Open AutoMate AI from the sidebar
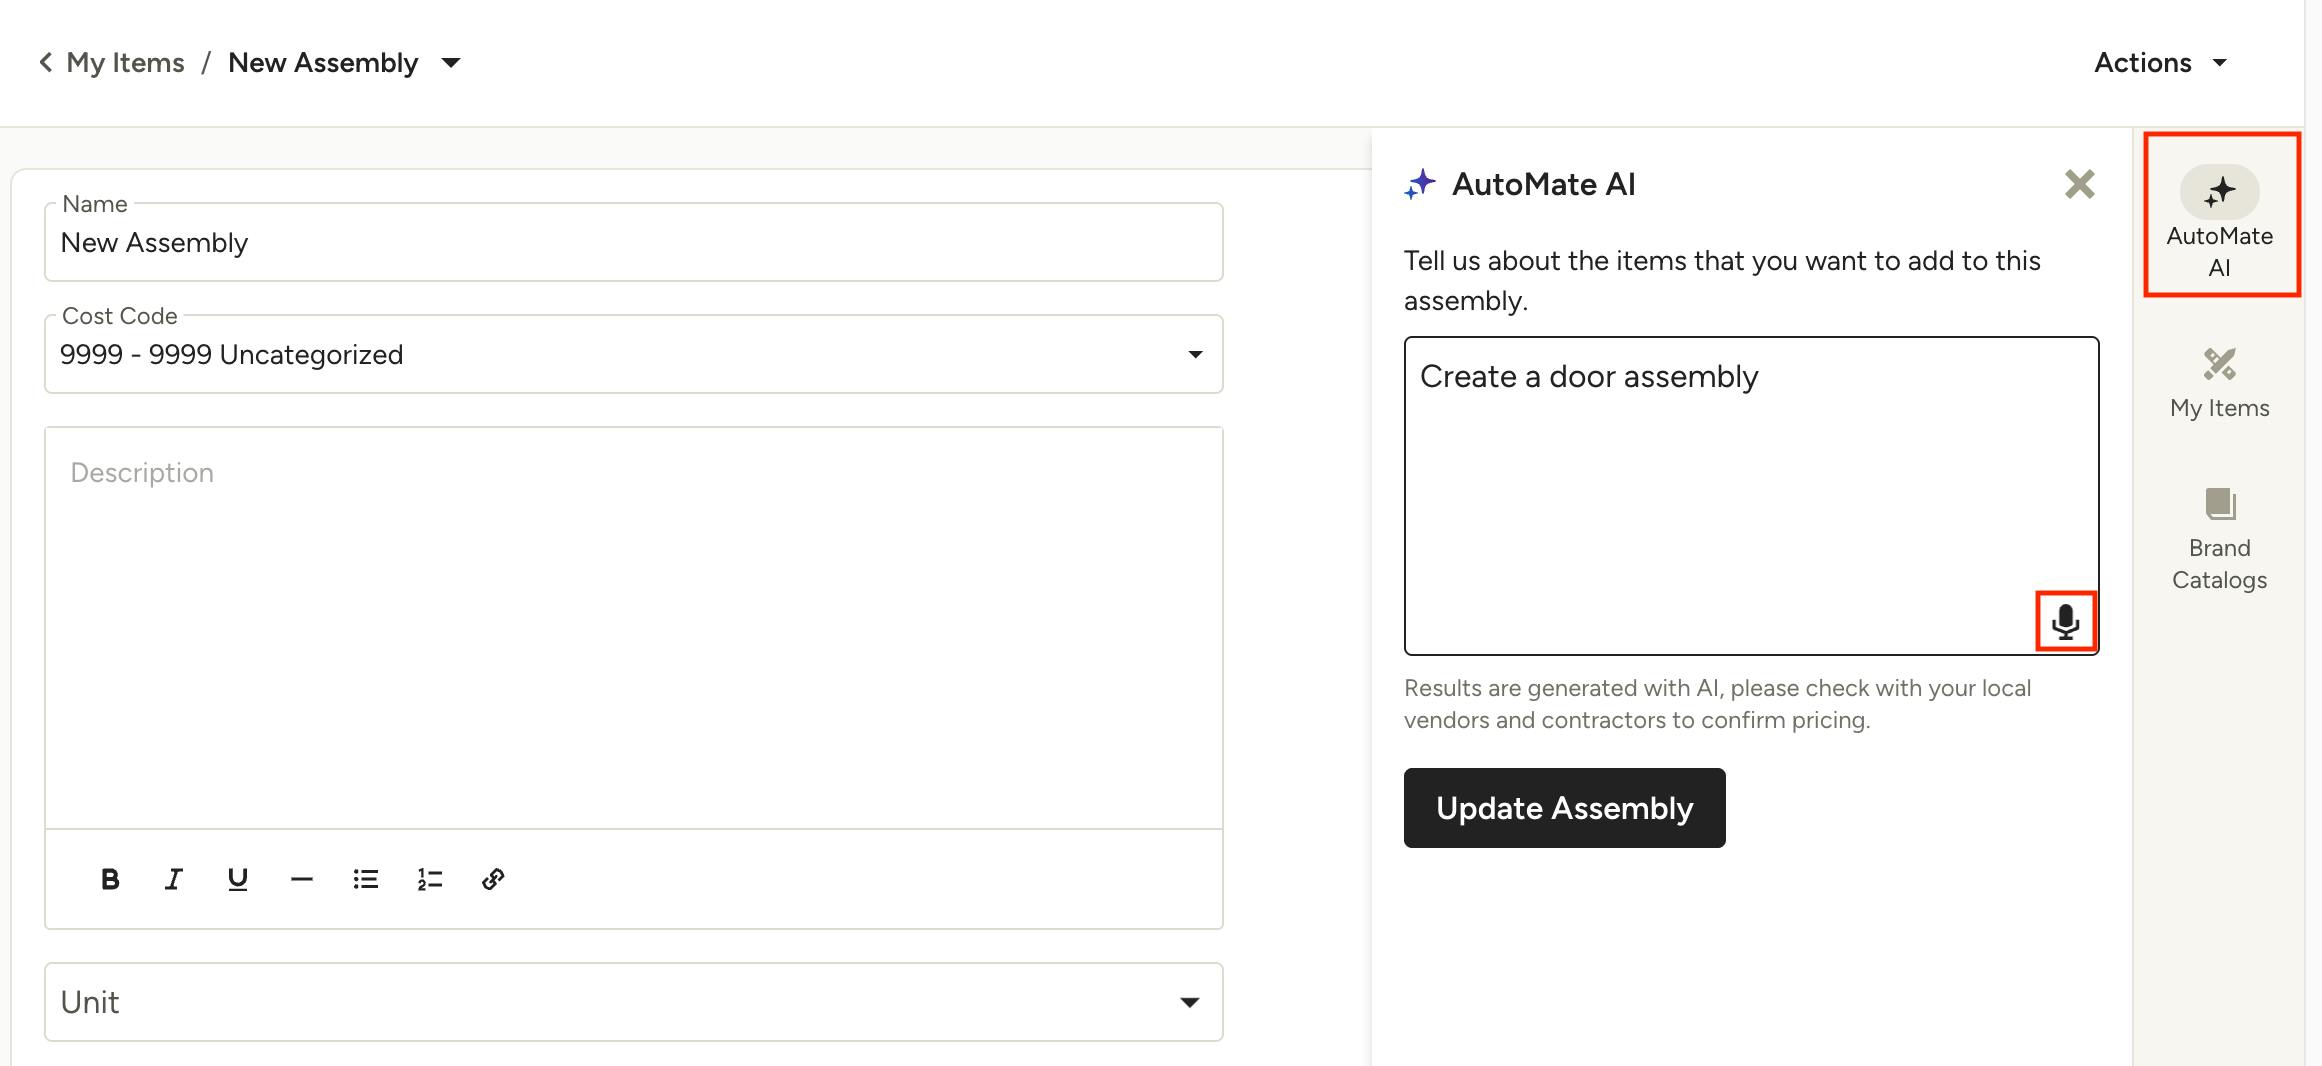 point(2219,215)
